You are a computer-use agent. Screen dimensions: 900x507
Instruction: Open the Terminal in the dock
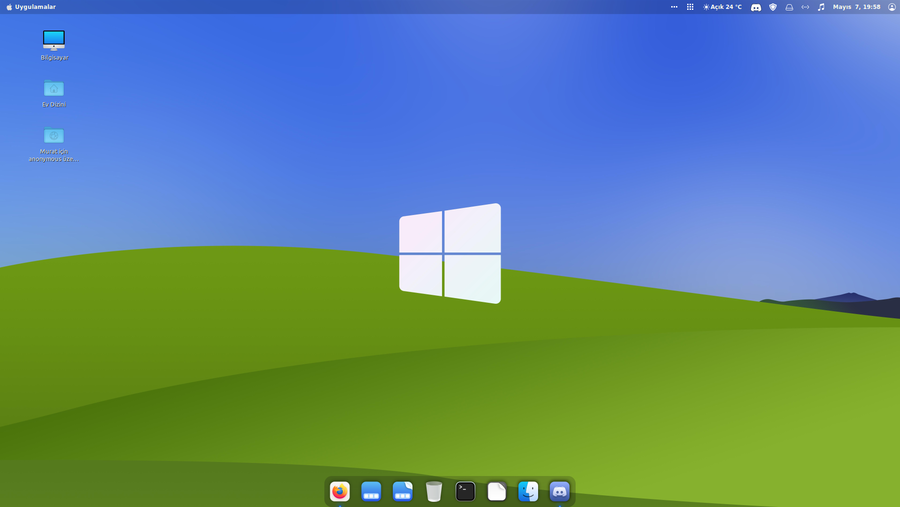[465, 491]
